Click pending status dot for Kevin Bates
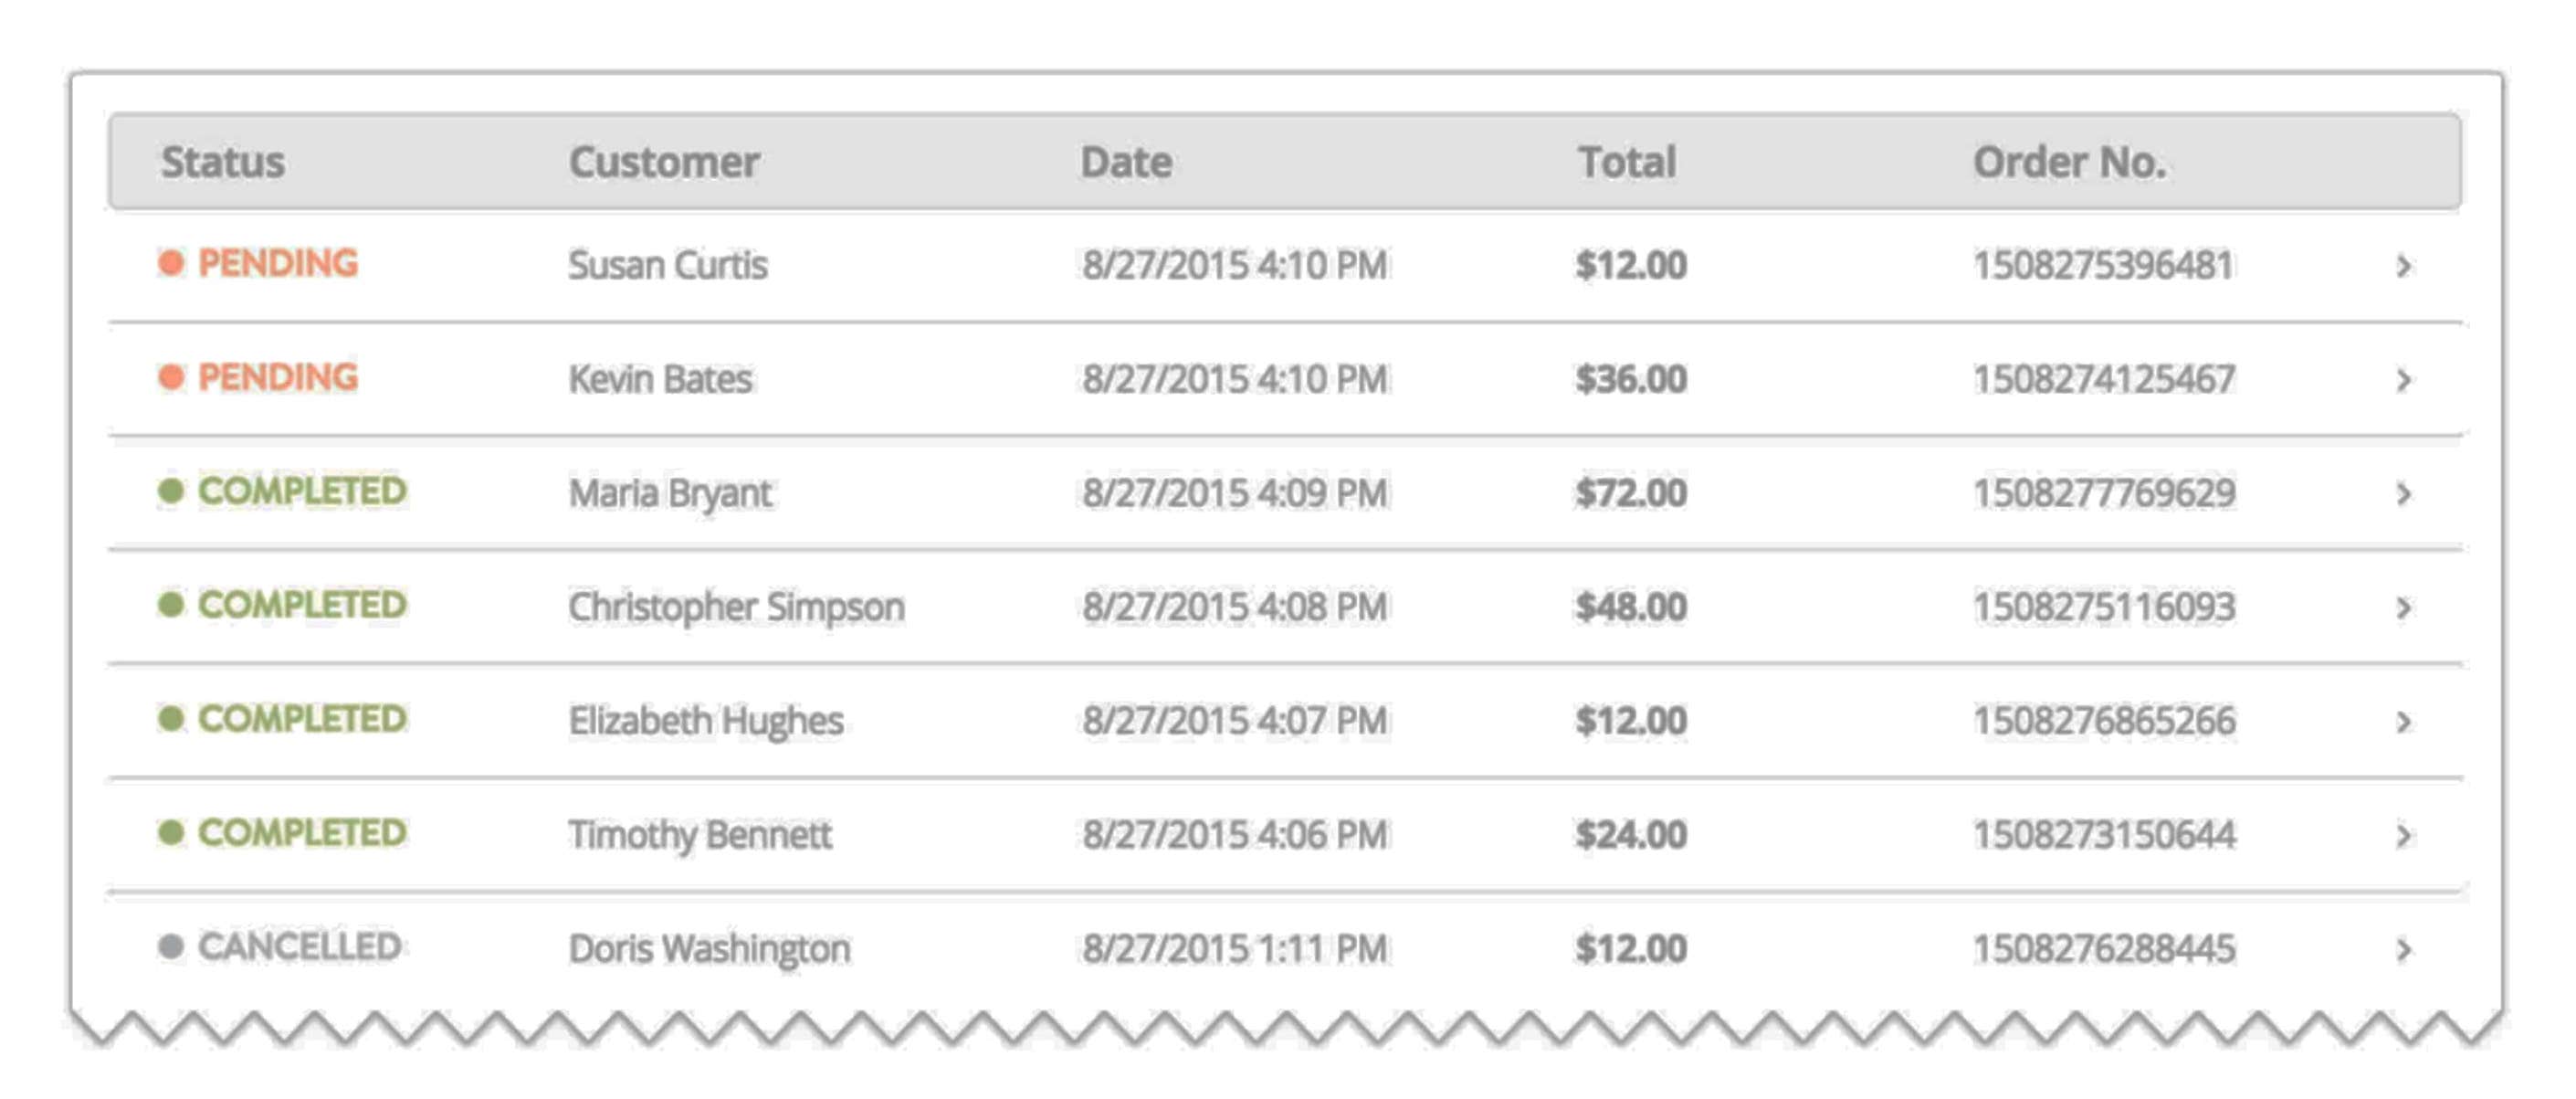 point(171,377)
